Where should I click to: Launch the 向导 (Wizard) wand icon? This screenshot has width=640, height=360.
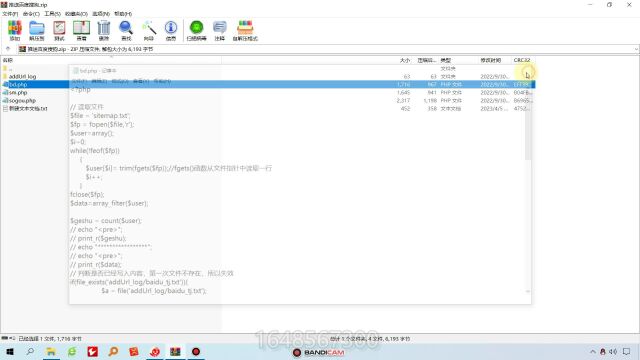149,31
